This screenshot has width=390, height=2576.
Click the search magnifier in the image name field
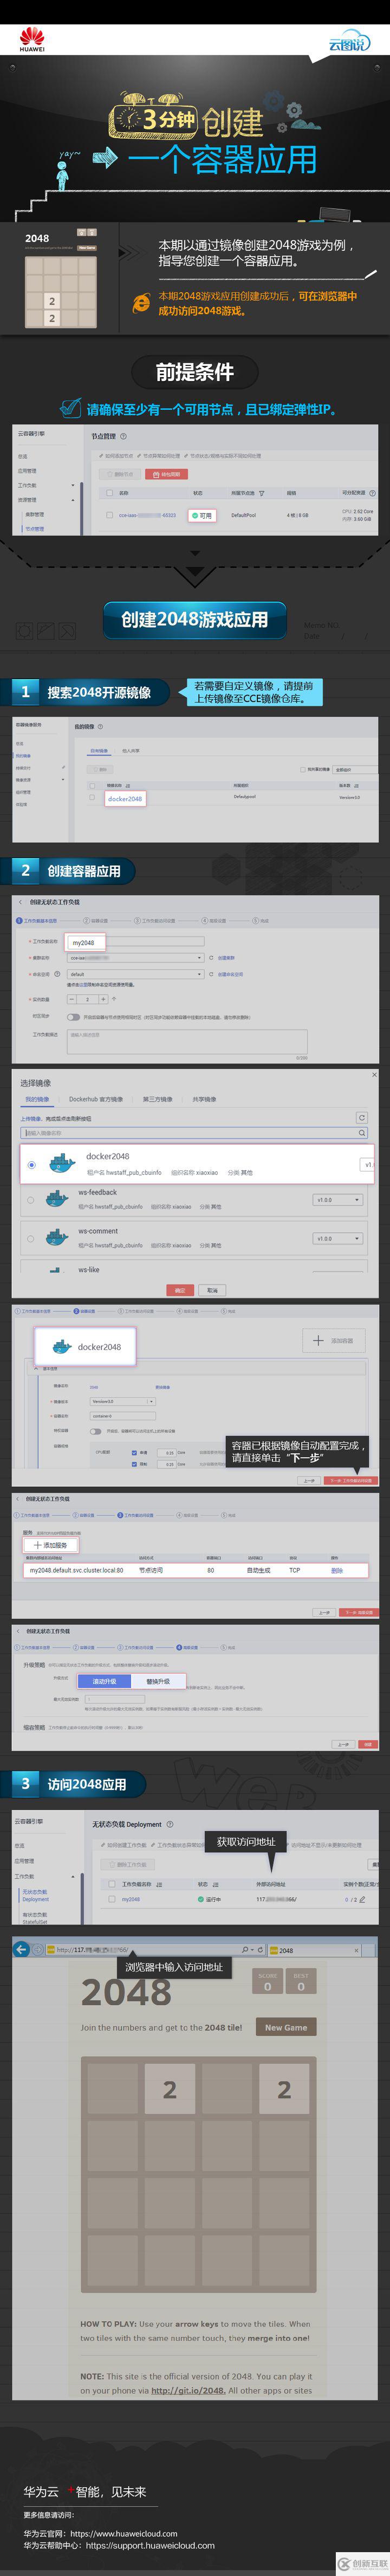click(362, 1132)
